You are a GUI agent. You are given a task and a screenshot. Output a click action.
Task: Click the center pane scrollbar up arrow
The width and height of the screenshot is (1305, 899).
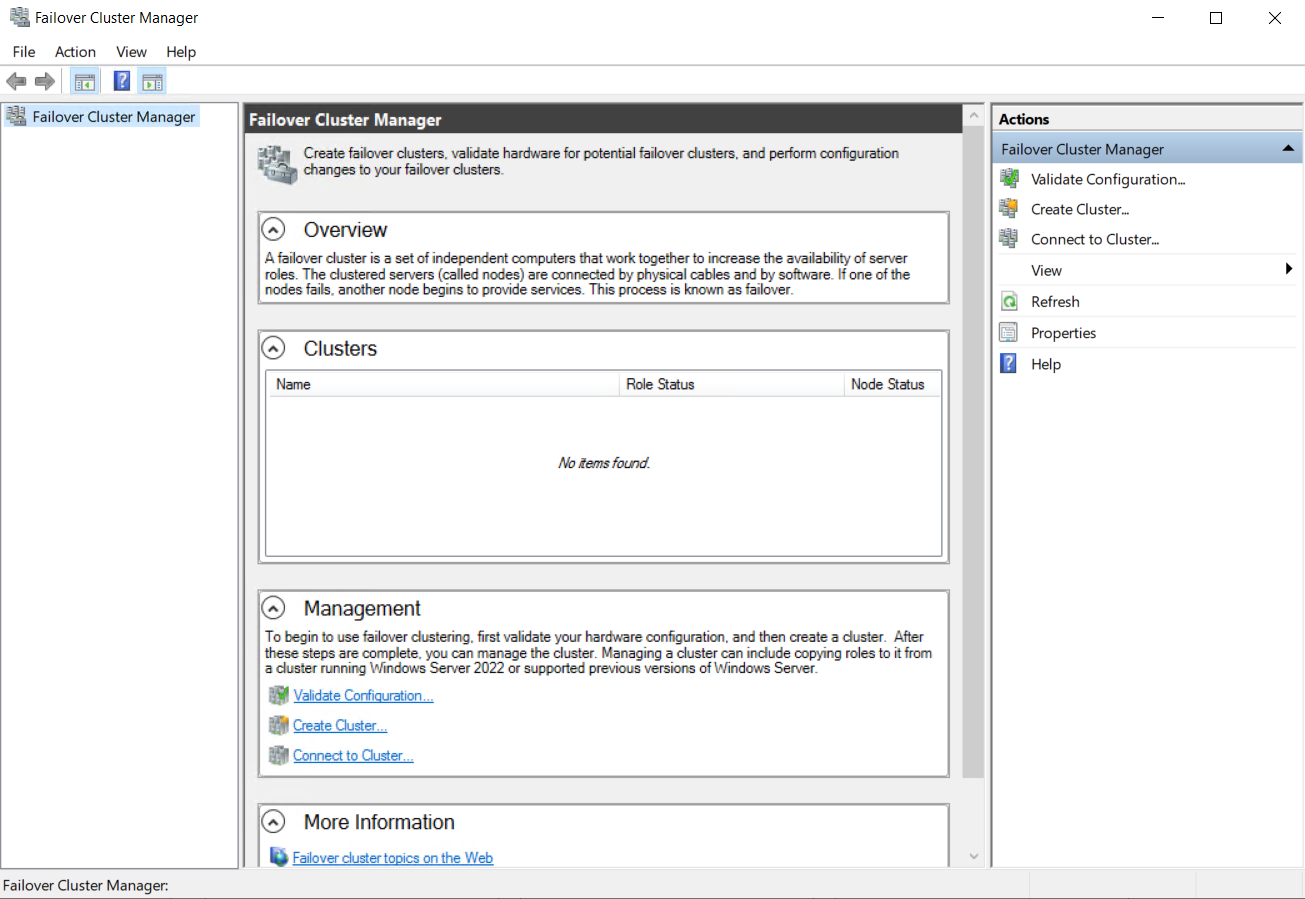pos(974,116)
